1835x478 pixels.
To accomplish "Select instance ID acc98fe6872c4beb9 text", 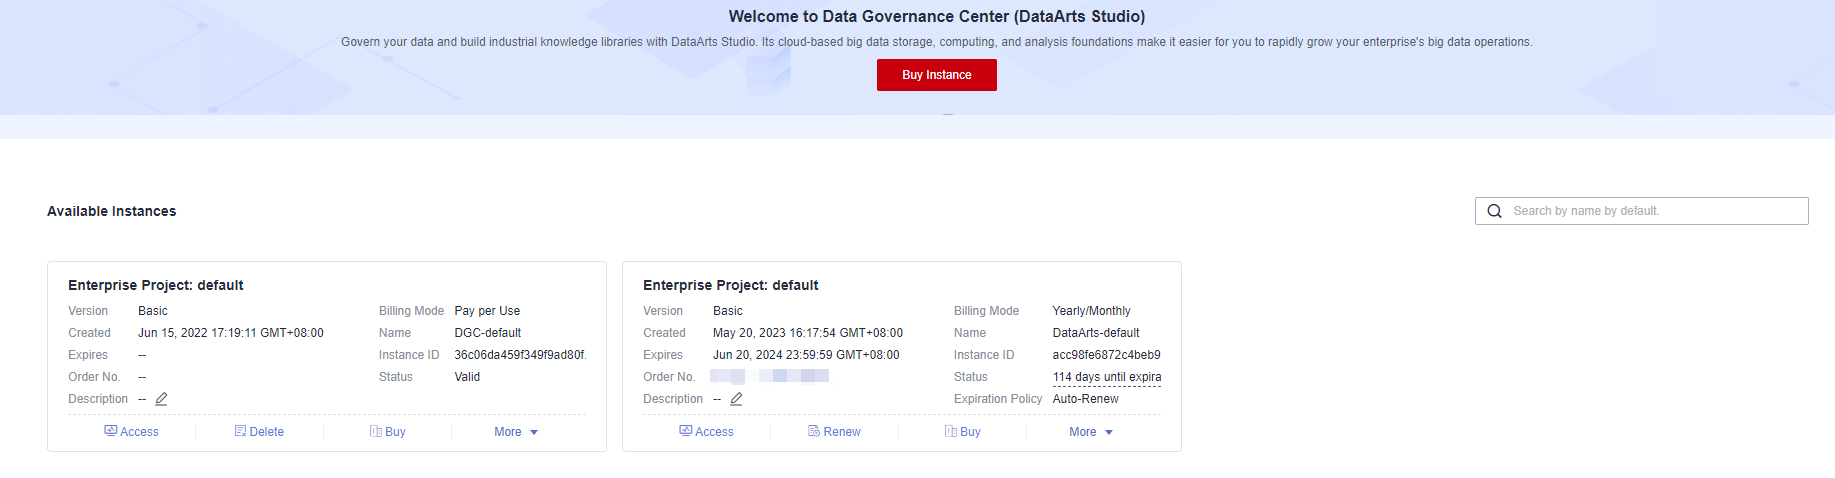I will pos(1107,355).
